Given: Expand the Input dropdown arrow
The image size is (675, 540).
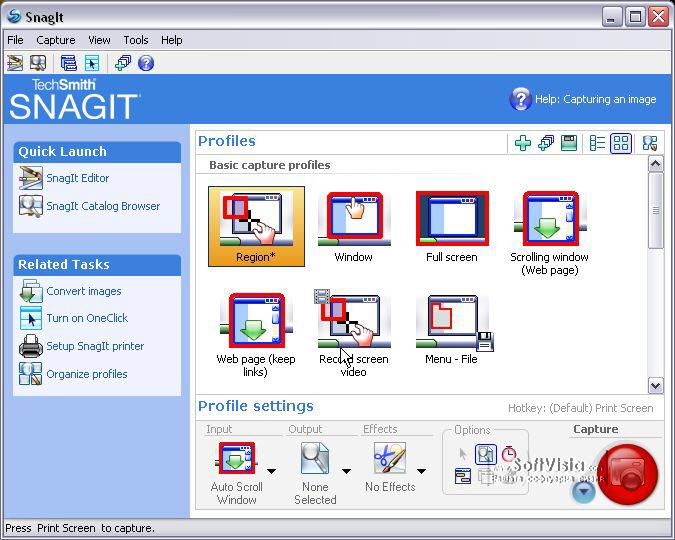Looking at the screenshot, I should (x=272, y=471).
